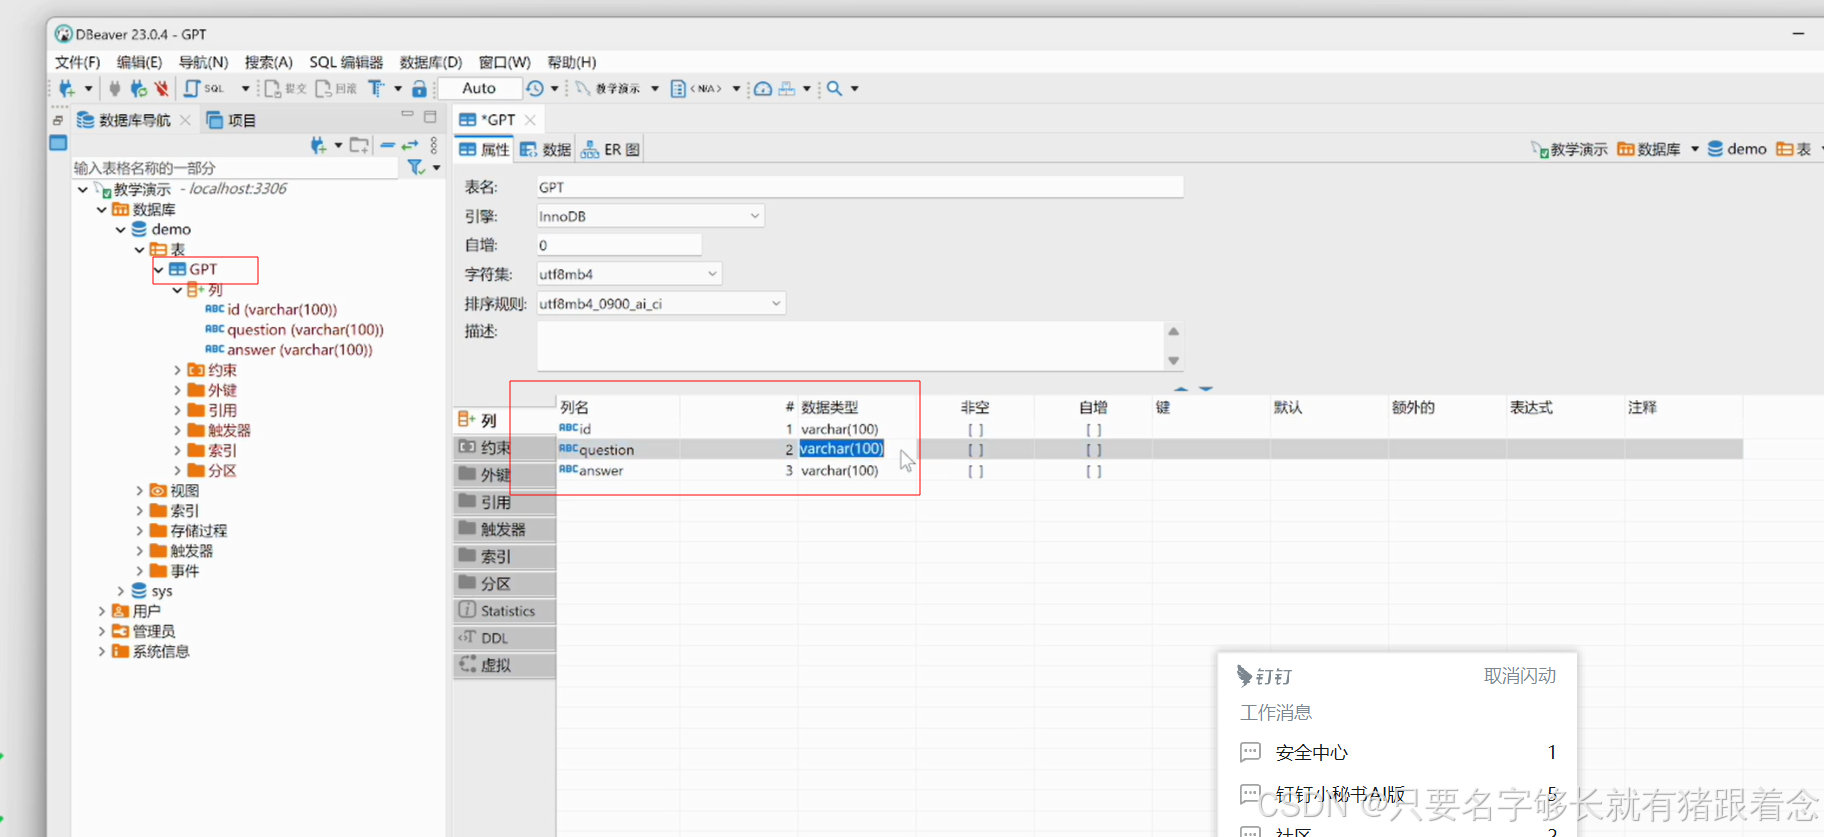Click the 提交 commit button
This screenshot has height=837, width=1824.
(x=285, y=88)
